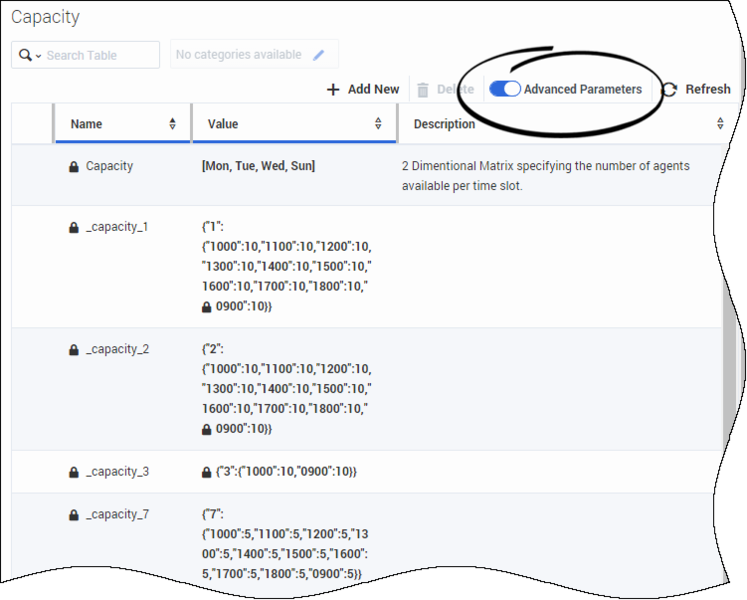The image size is (747, 600).
Task: Click the Add New button
Action: [x=363, y=89]
